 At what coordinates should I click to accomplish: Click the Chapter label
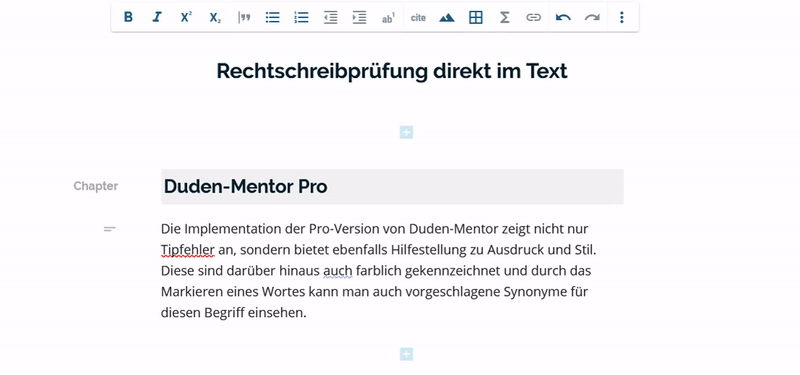(x=95, y=186)
